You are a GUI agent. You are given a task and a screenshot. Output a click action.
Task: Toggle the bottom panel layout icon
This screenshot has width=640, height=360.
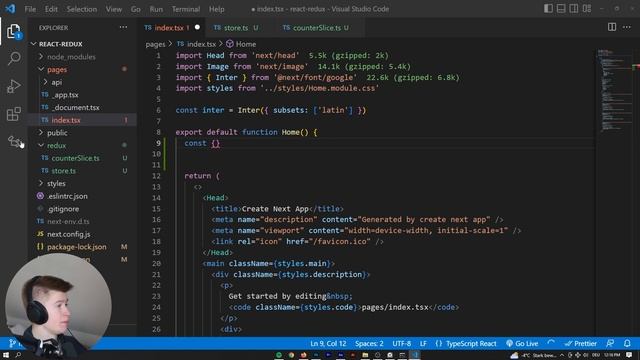561,9
